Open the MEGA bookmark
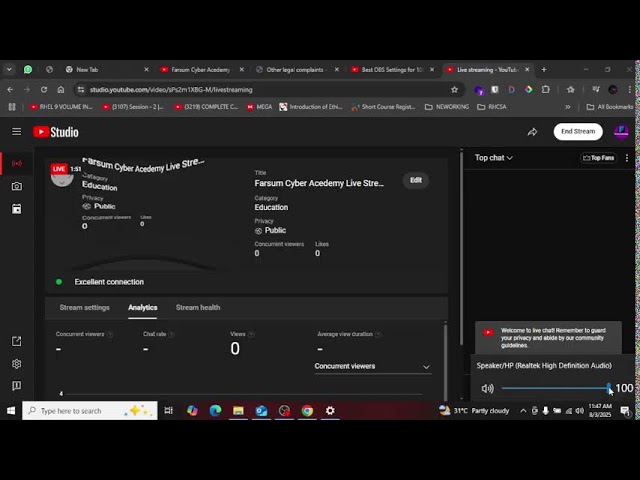This screenshot has height=480, width=640. click(260, 107)
